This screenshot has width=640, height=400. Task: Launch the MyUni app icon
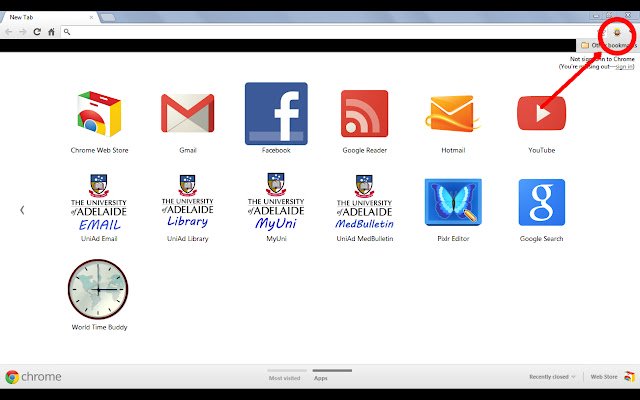[276, 201]
